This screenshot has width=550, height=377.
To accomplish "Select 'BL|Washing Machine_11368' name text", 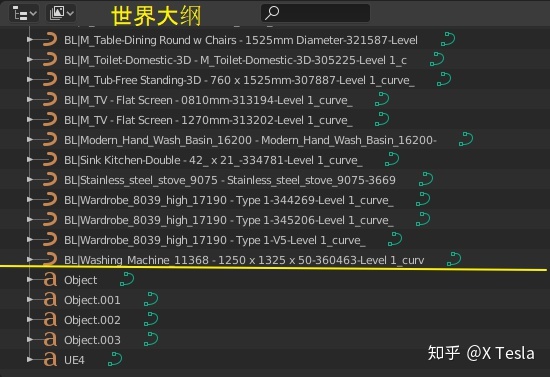I will pos(136,260).
